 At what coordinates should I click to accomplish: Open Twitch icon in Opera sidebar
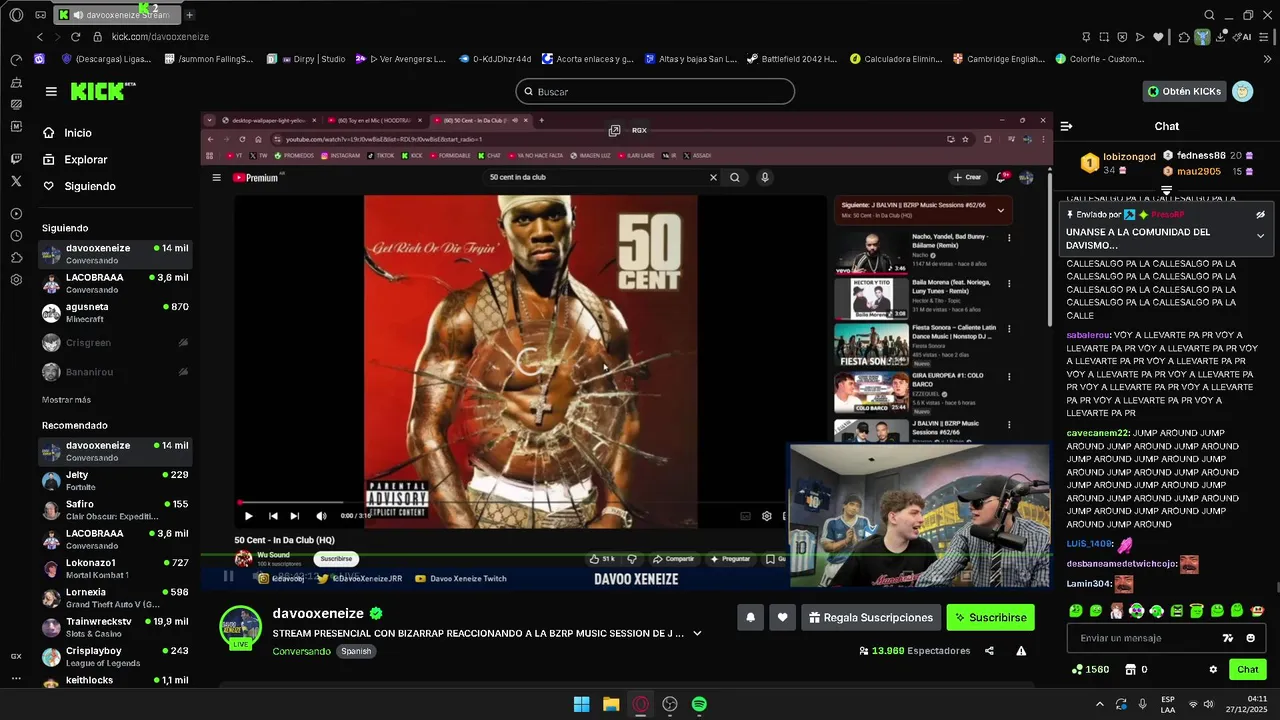[x=16, y=159]
